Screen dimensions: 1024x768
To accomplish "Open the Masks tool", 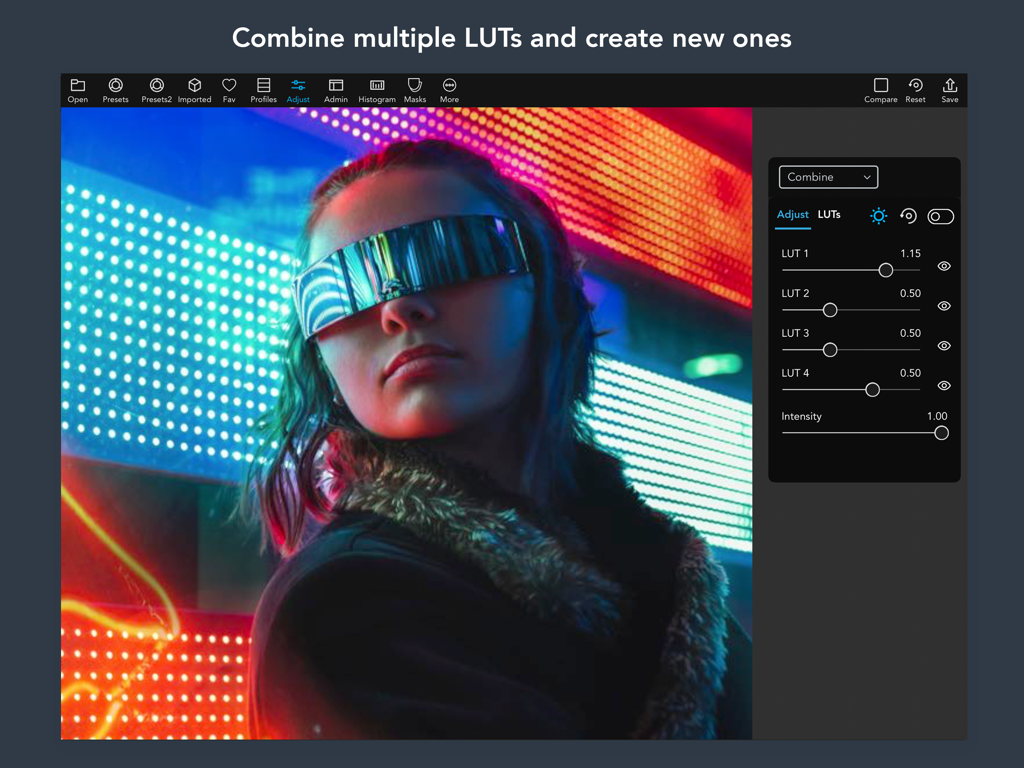I will click(414, 90).
